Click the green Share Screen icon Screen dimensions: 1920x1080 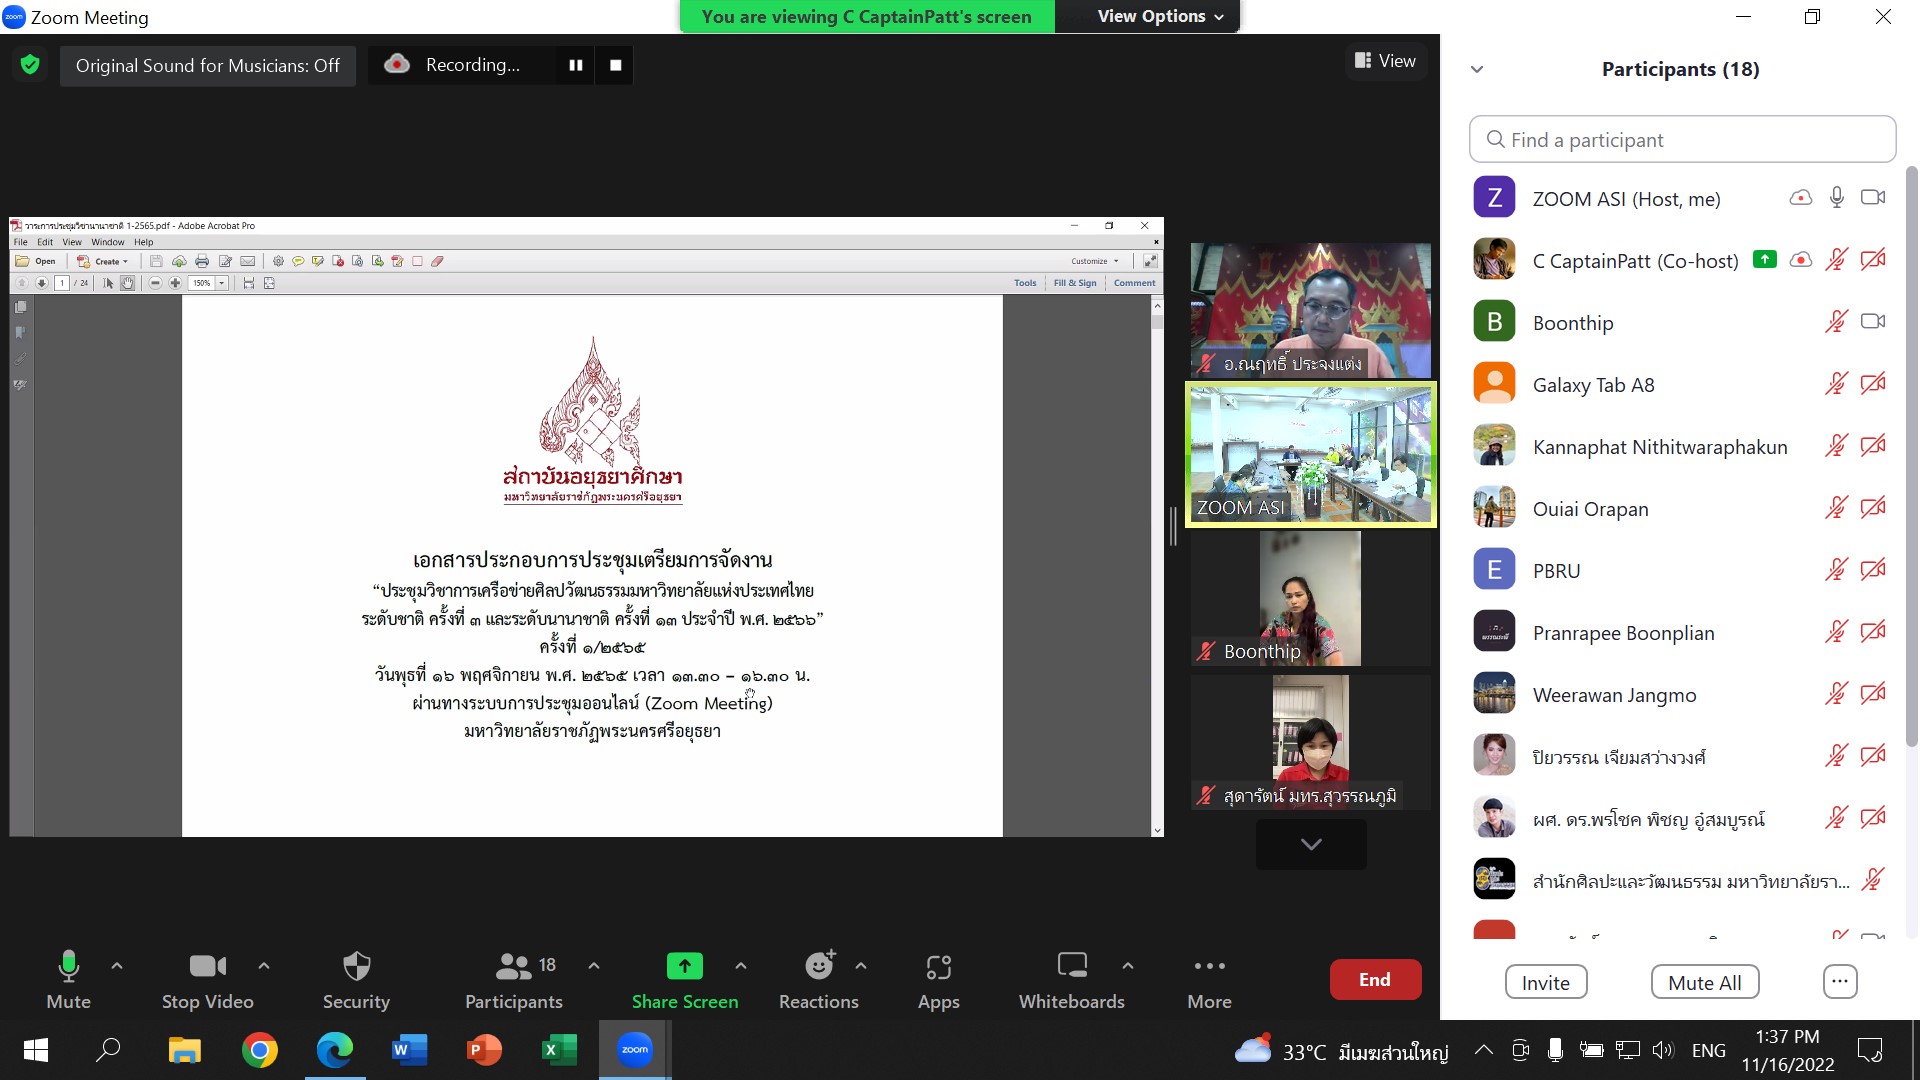(x=685, y=966)
